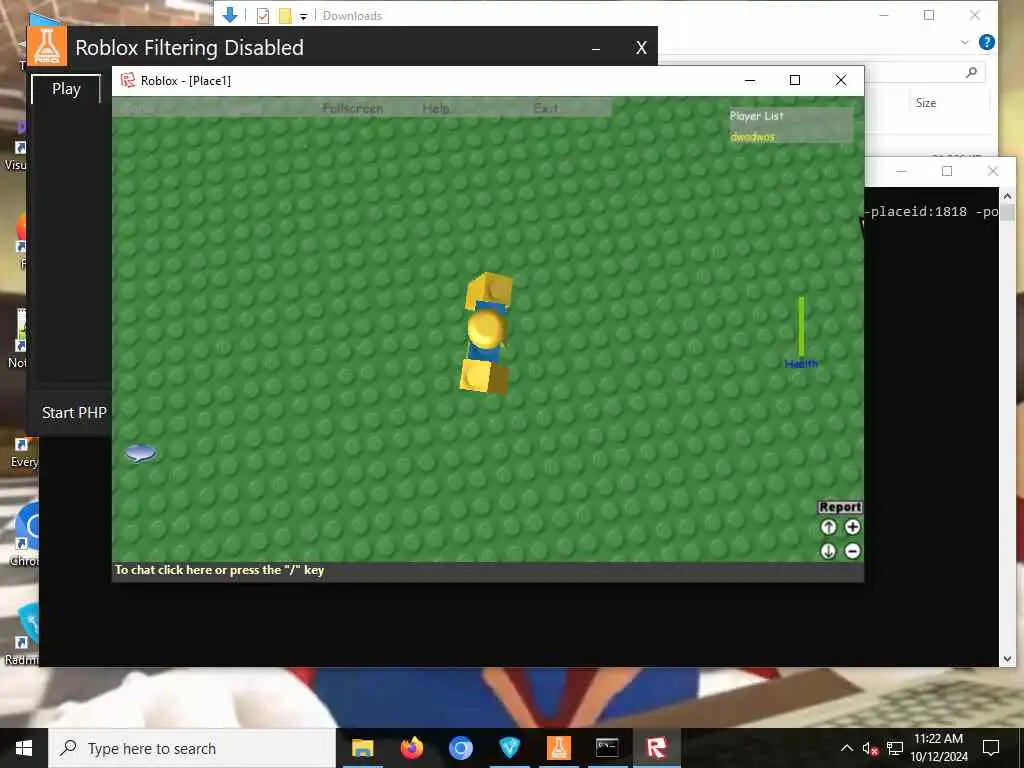Open Firefox from the taskbar
1024x768 pixels.
coord(411,748)
